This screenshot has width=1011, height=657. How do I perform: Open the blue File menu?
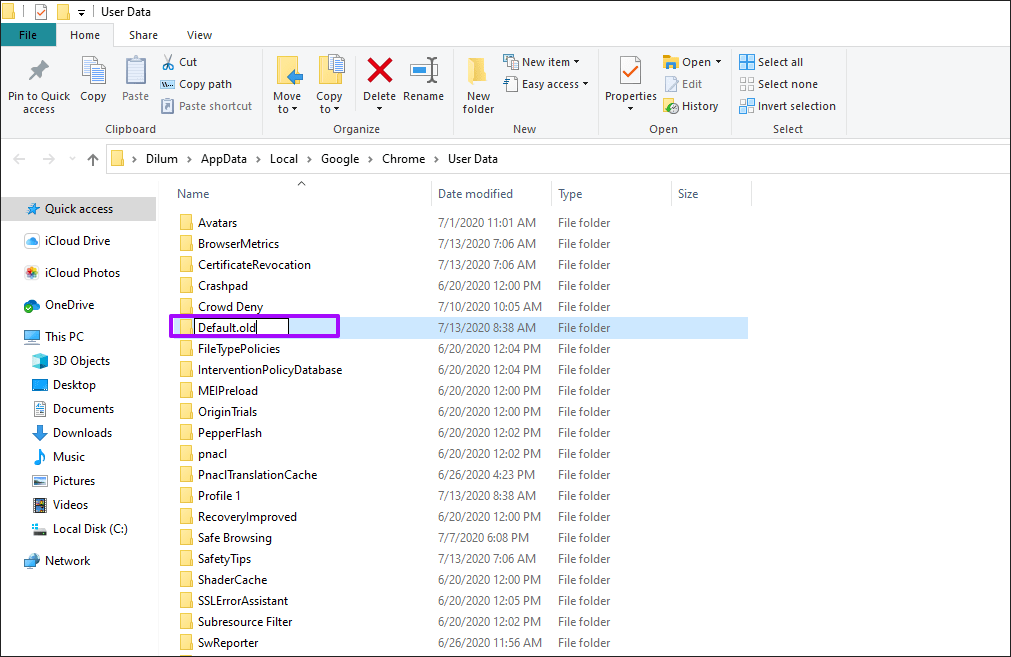[x=28, y=35]
